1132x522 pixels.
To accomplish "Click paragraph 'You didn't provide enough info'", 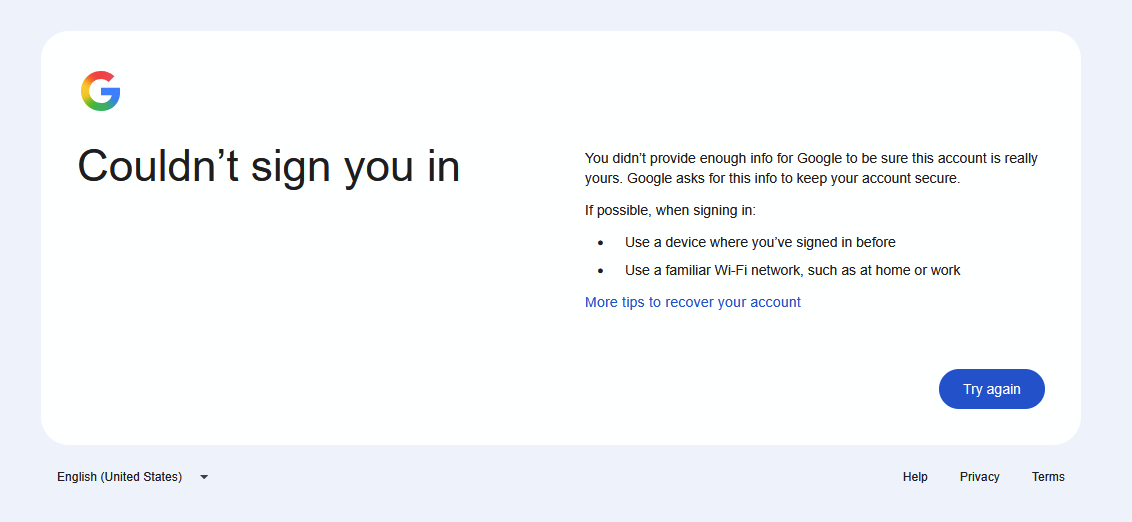I will 811,168.
